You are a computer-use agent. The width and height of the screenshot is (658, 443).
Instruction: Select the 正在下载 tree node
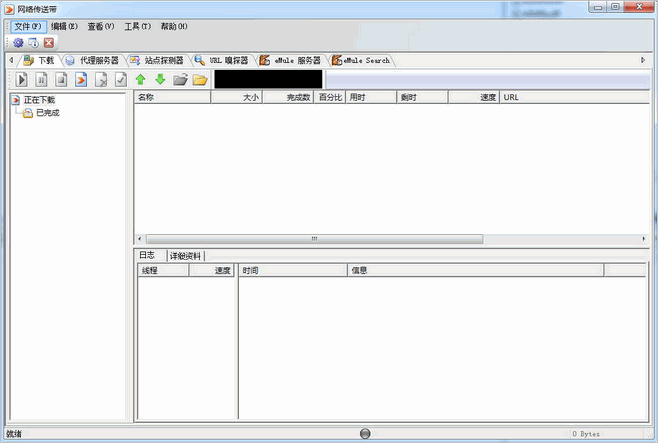39,100
